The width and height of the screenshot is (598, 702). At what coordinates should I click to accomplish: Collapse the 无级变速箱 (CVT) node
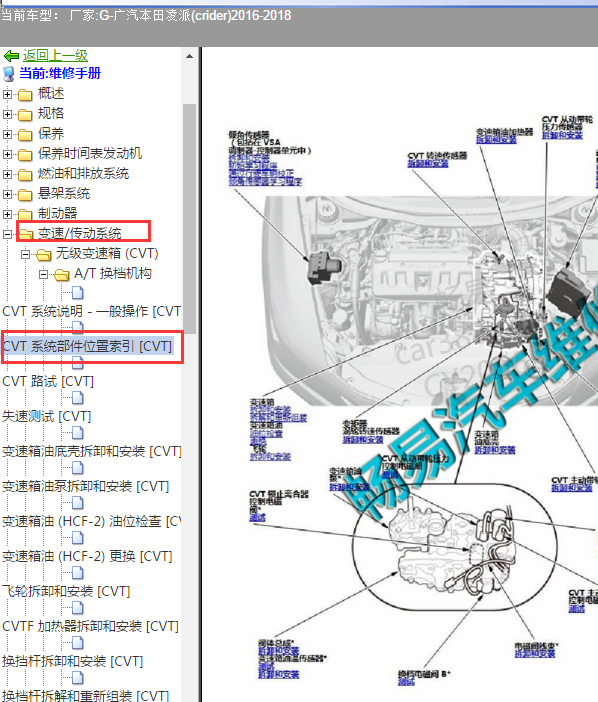(26, 254)
